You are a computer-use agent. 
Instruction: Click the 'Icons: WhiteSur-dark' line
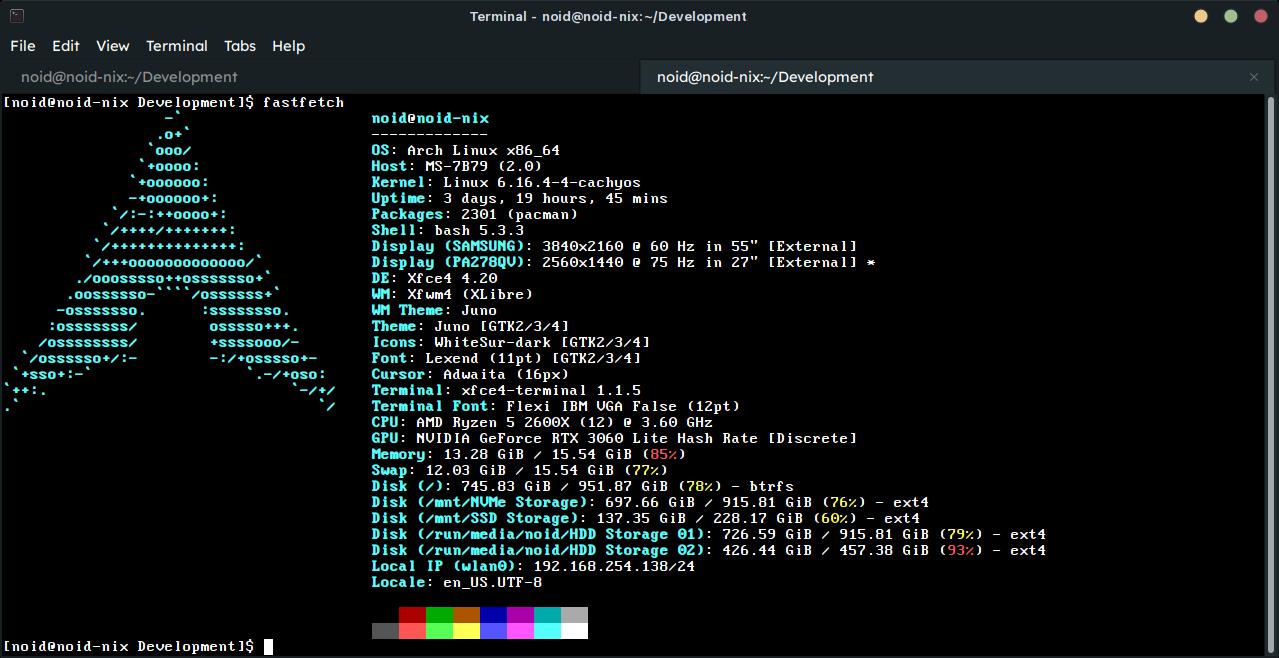(511, 342)
